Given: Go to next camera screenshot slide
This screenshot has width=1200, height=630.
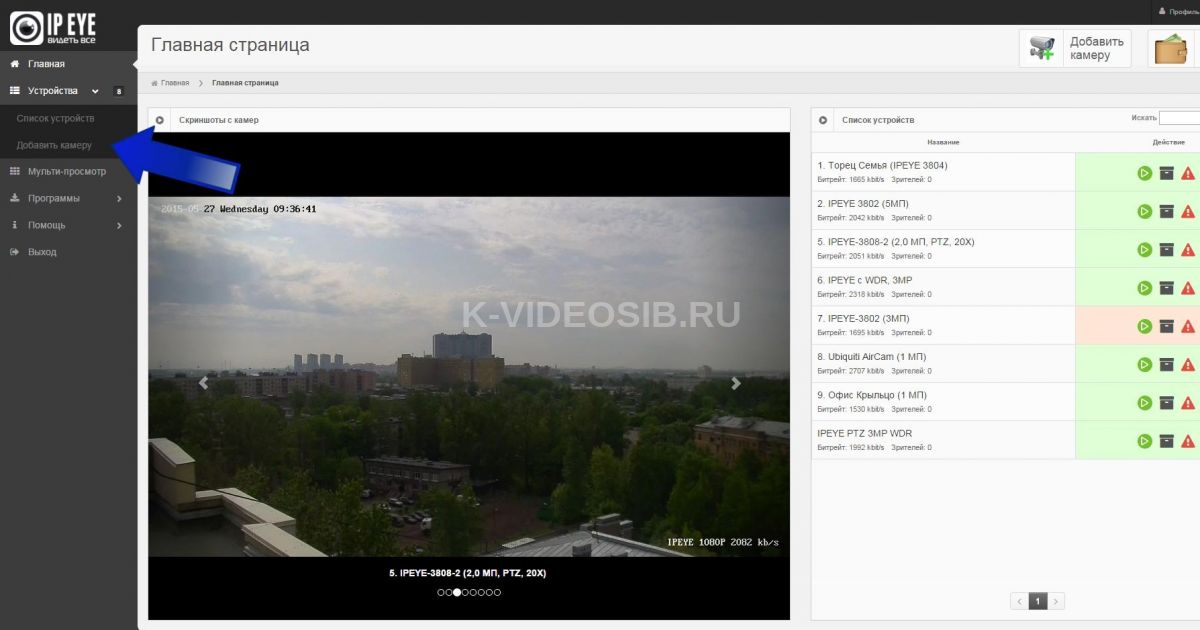Looking at the screenshot, I should [736, 383].
